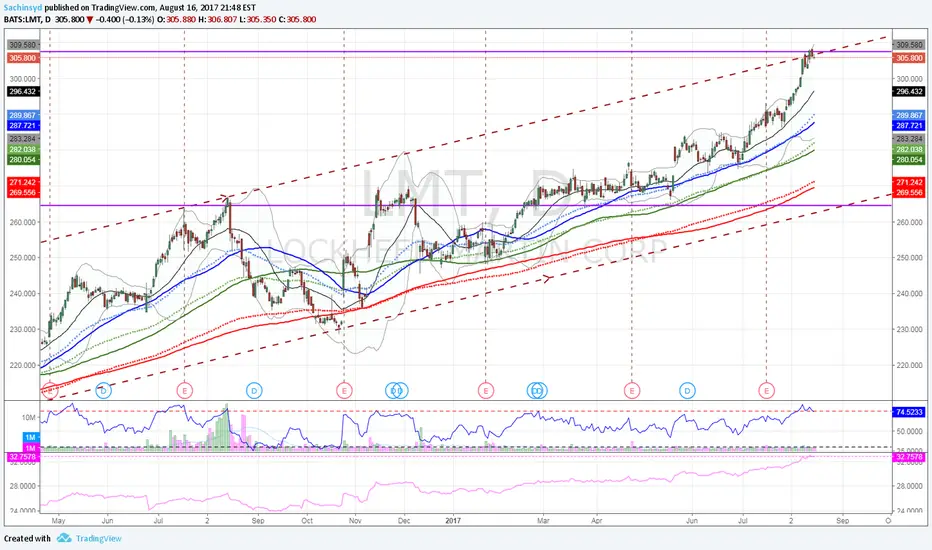
Task: Select the dividend D marker above the Sep 2016 label
Action: (254, 391)
